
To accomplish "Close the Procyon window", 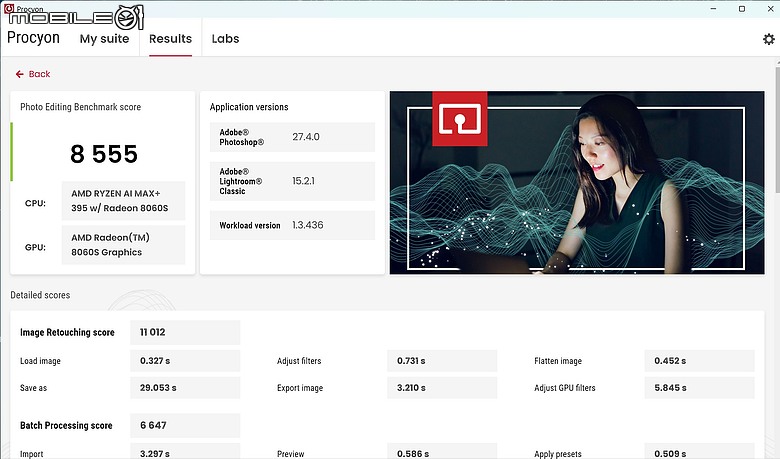I will coord(770,8).
